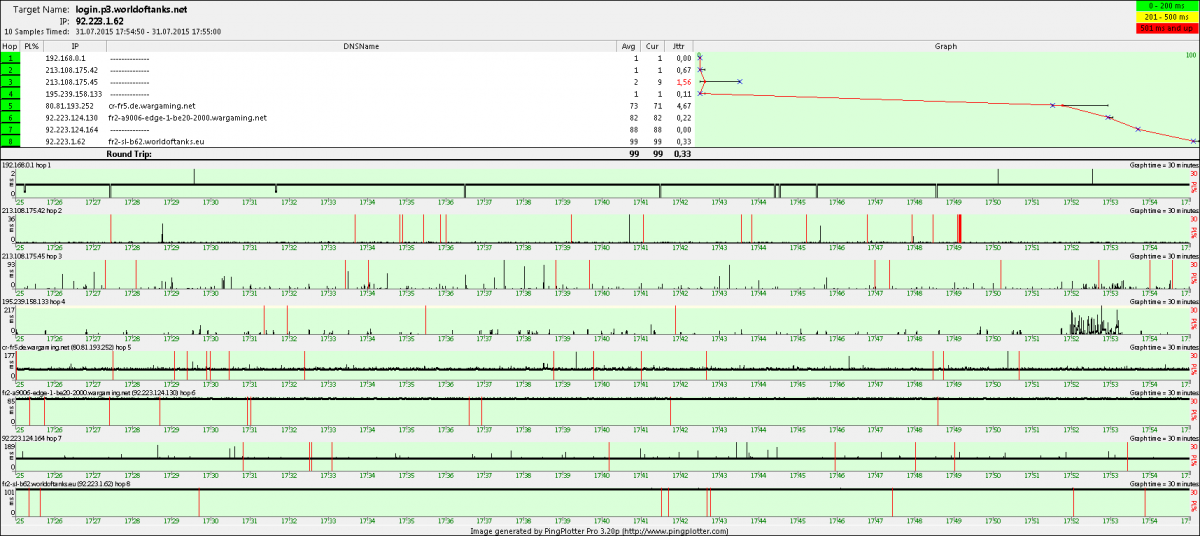Select the green hop 4 number box
Viewport: 1200px width, 536px height.
coord(9,94)
